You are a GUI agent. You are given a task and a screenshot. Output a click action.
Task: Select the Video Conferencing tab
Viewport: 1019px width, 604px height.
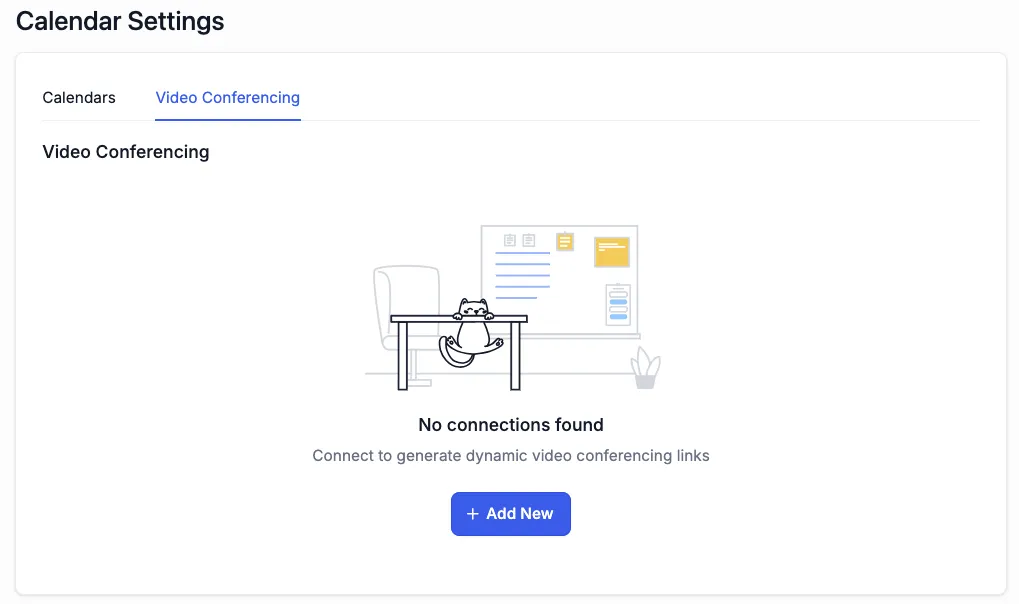[227, 98]
